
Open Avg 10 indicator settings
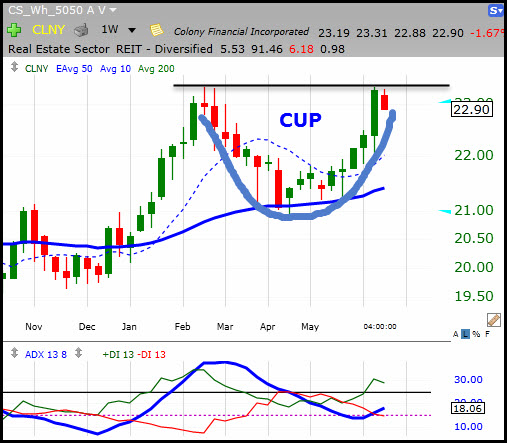point(115,69)
